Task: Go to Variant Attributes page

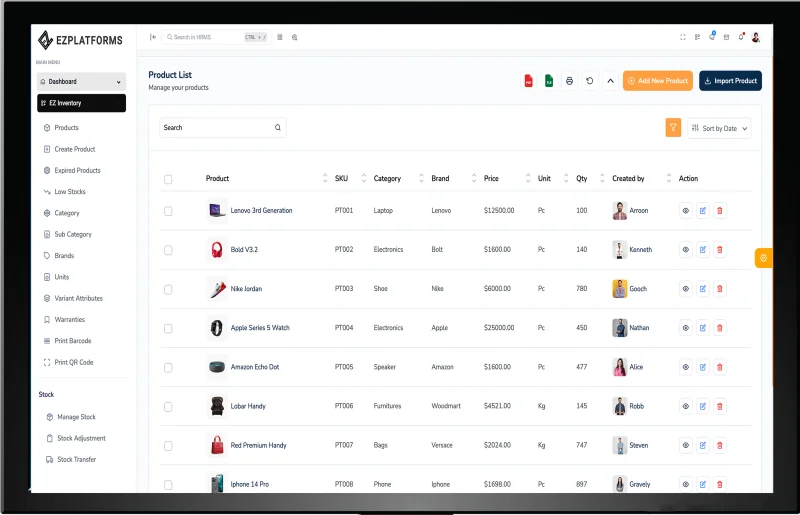Action: tap(73, 298)
